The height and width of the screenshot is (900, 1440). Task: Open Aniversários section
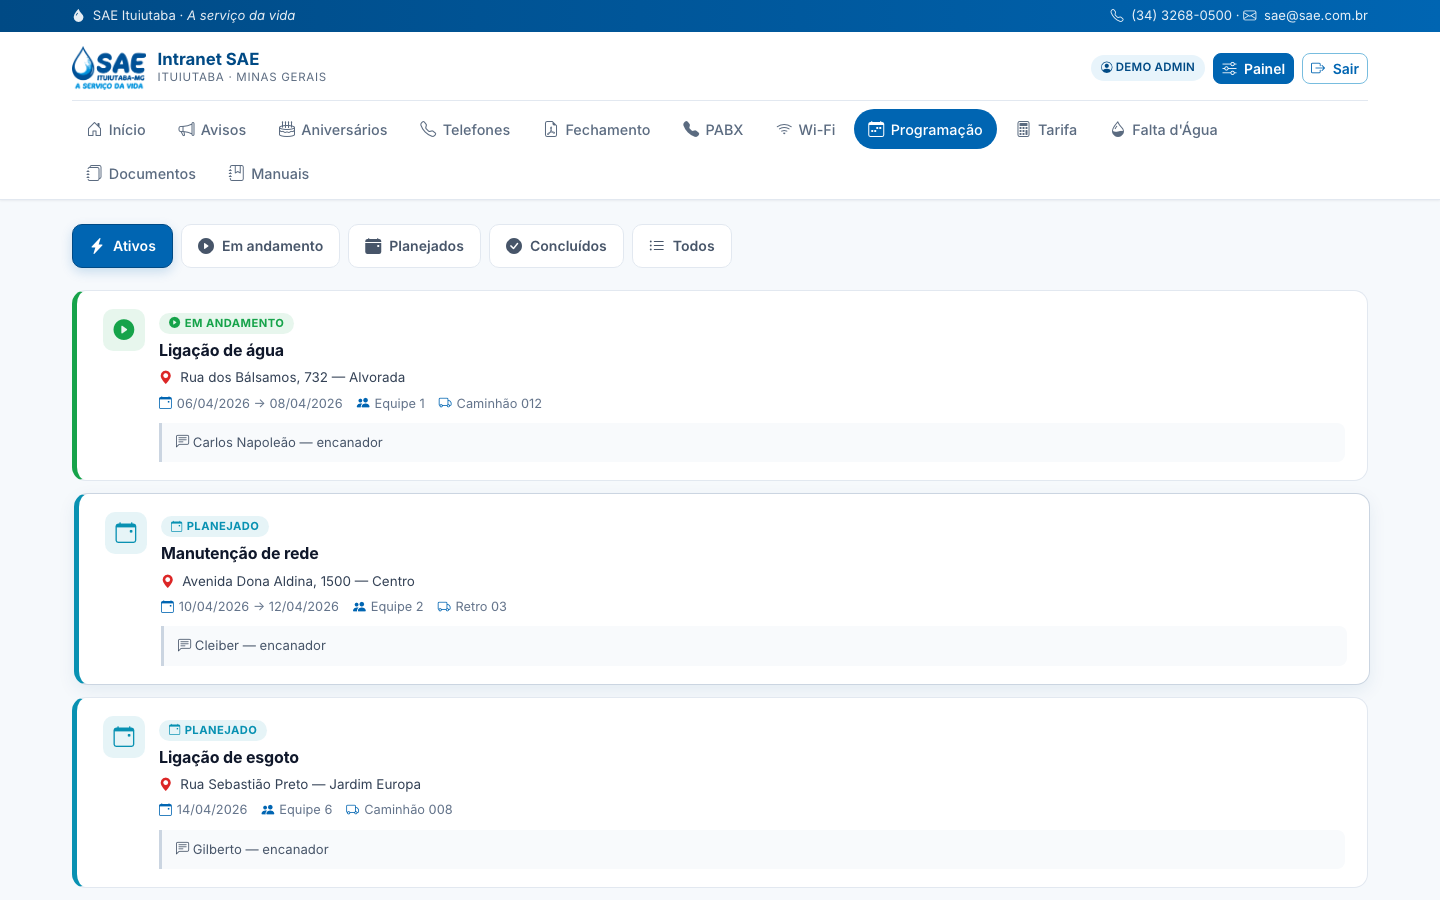[333, 129]
